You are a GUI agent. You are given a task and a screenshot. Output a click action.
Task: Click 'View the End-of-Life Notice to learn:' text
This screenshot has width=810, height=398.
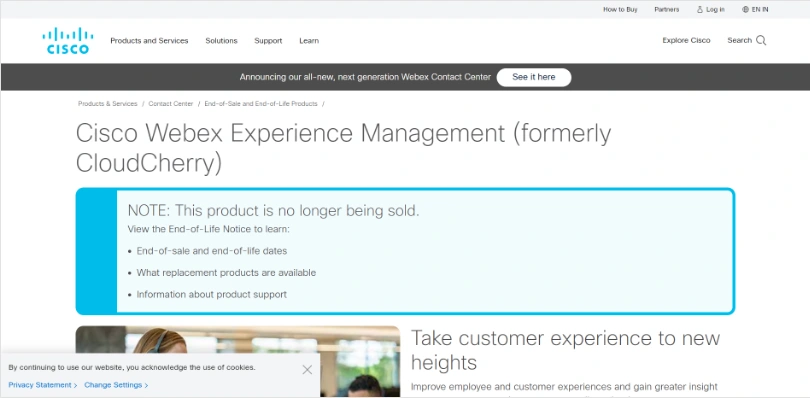pos(209,229)
